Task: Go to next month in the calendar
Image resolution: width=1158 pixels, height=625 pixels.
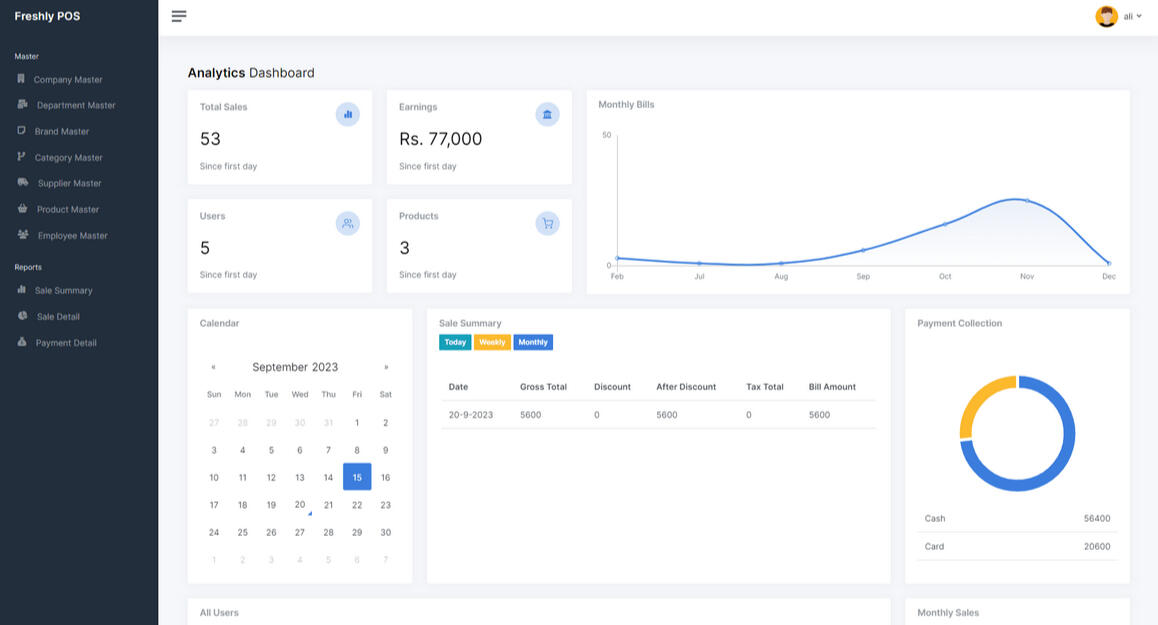Action: (386, 366)
